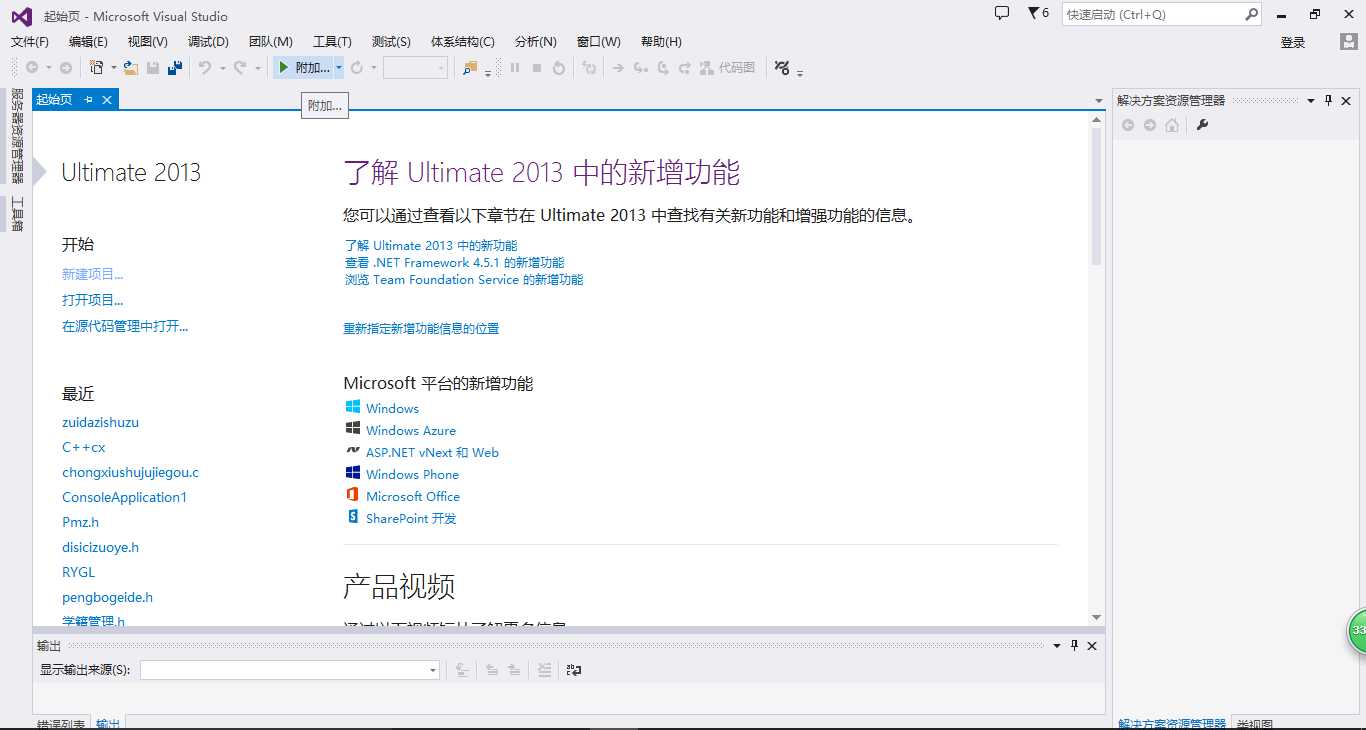Toggle word wrap in the output panel
Screen dimensions: 1366x730
[x=574, y=670]
